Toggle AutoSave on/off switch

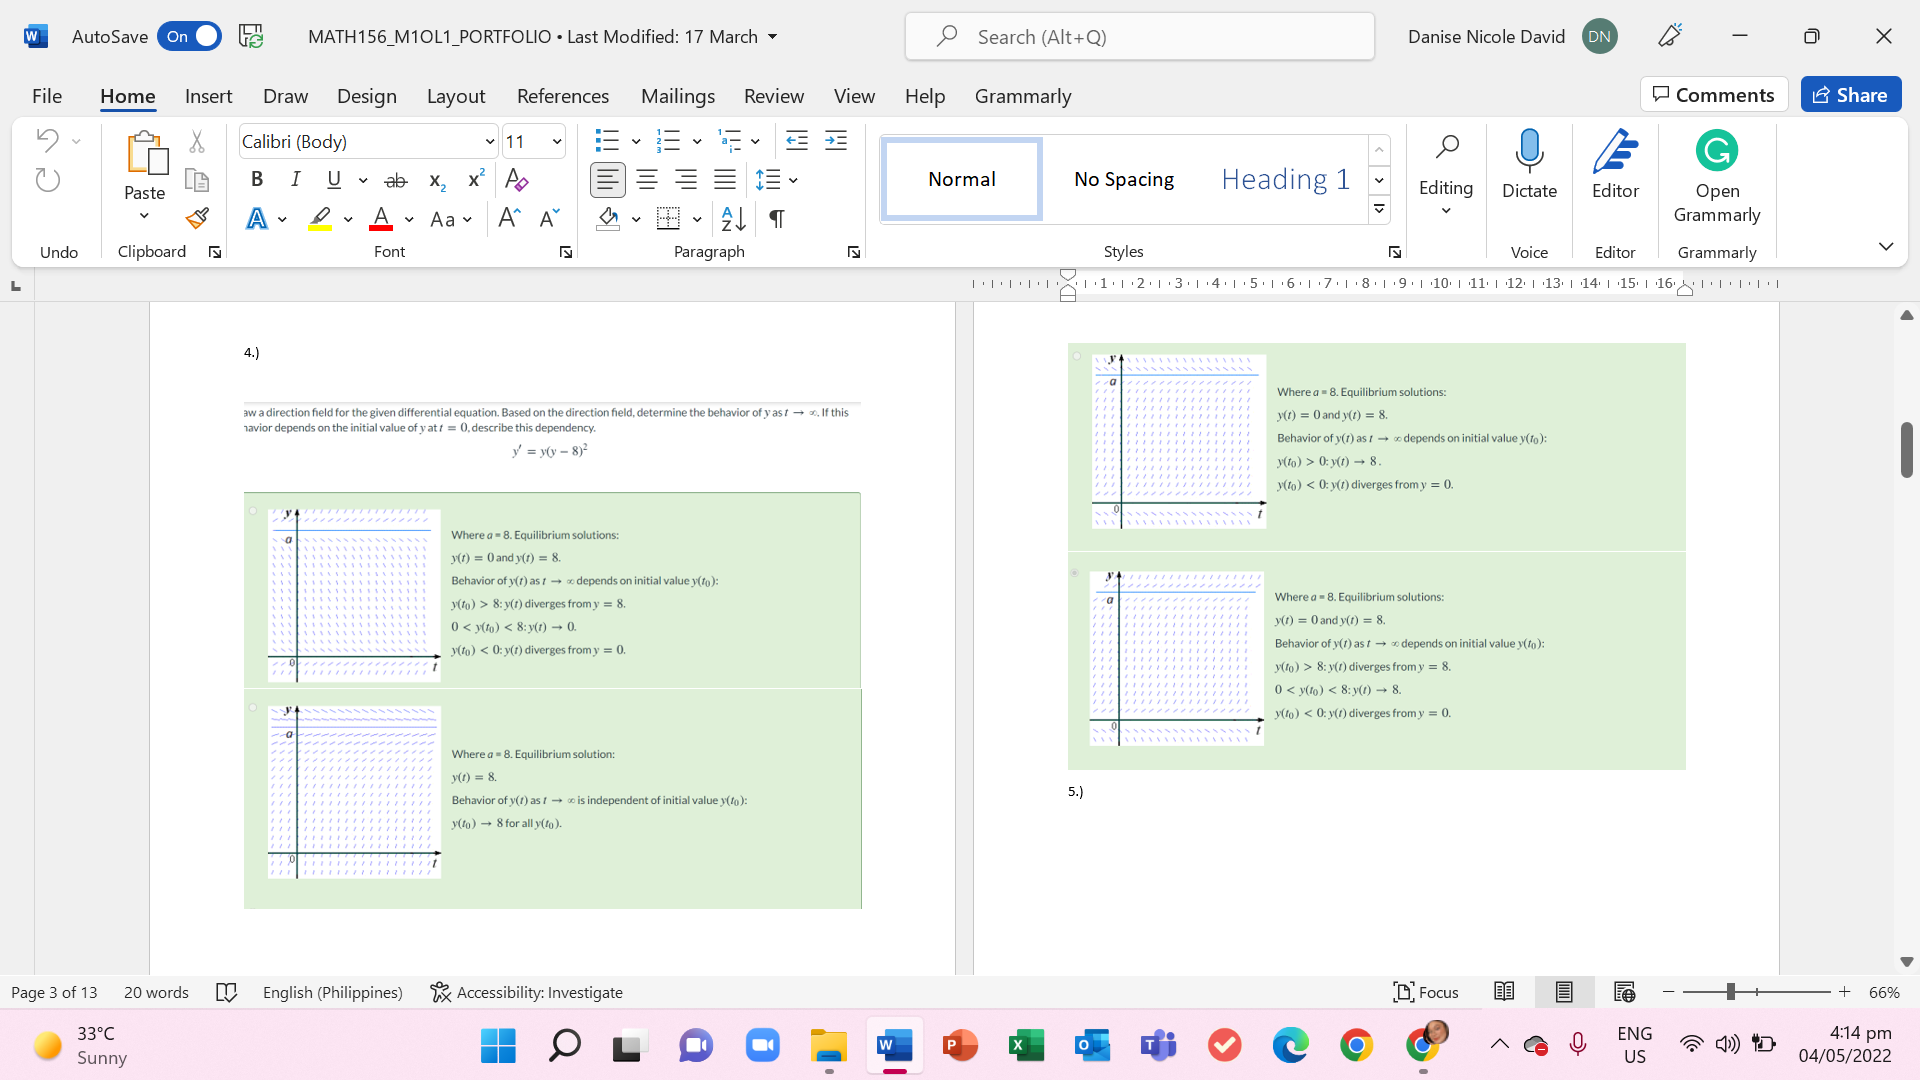[189, 36]
